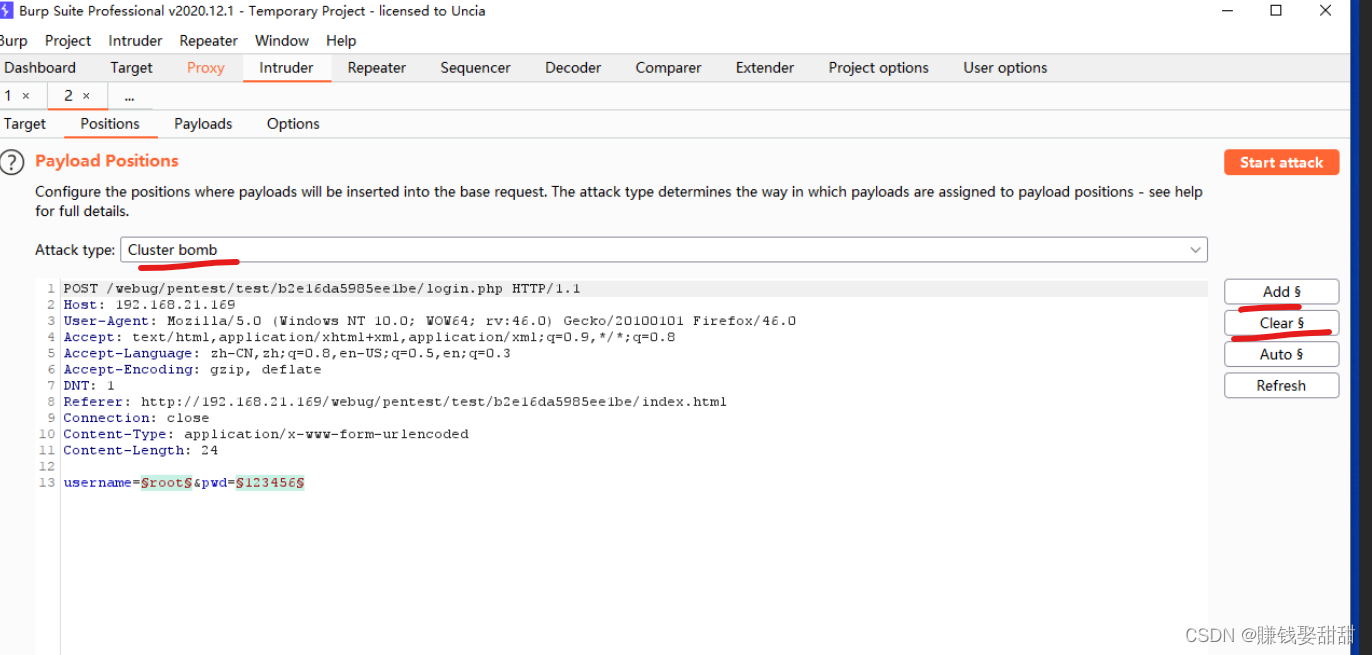The height and width of the screenshot is (655, 1372).
Task: Minimize the Burp Suite window
Action: [x=1227, y=11]
